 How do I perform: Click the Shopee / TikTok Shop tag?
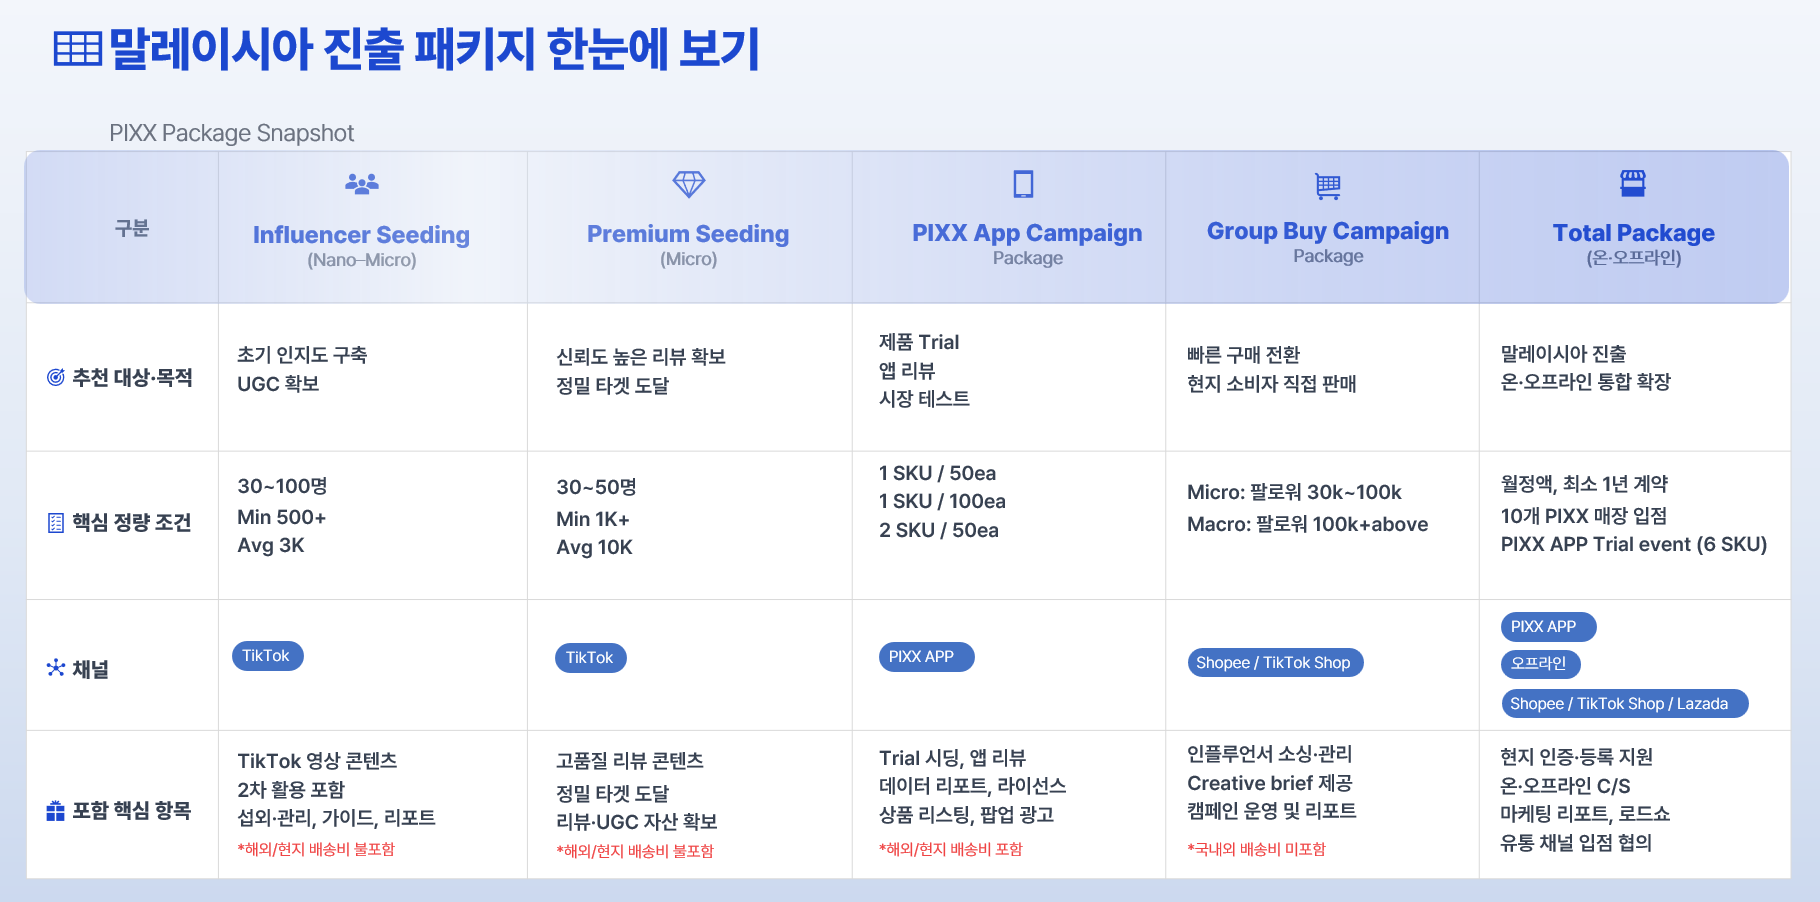1275,663
